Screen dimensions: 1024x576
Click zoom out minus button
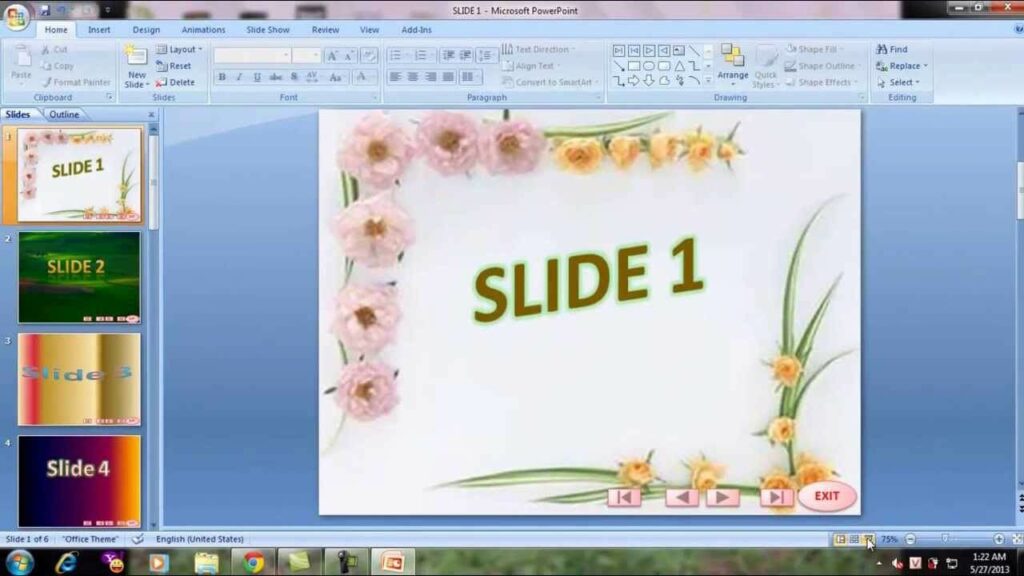[910, 539]
